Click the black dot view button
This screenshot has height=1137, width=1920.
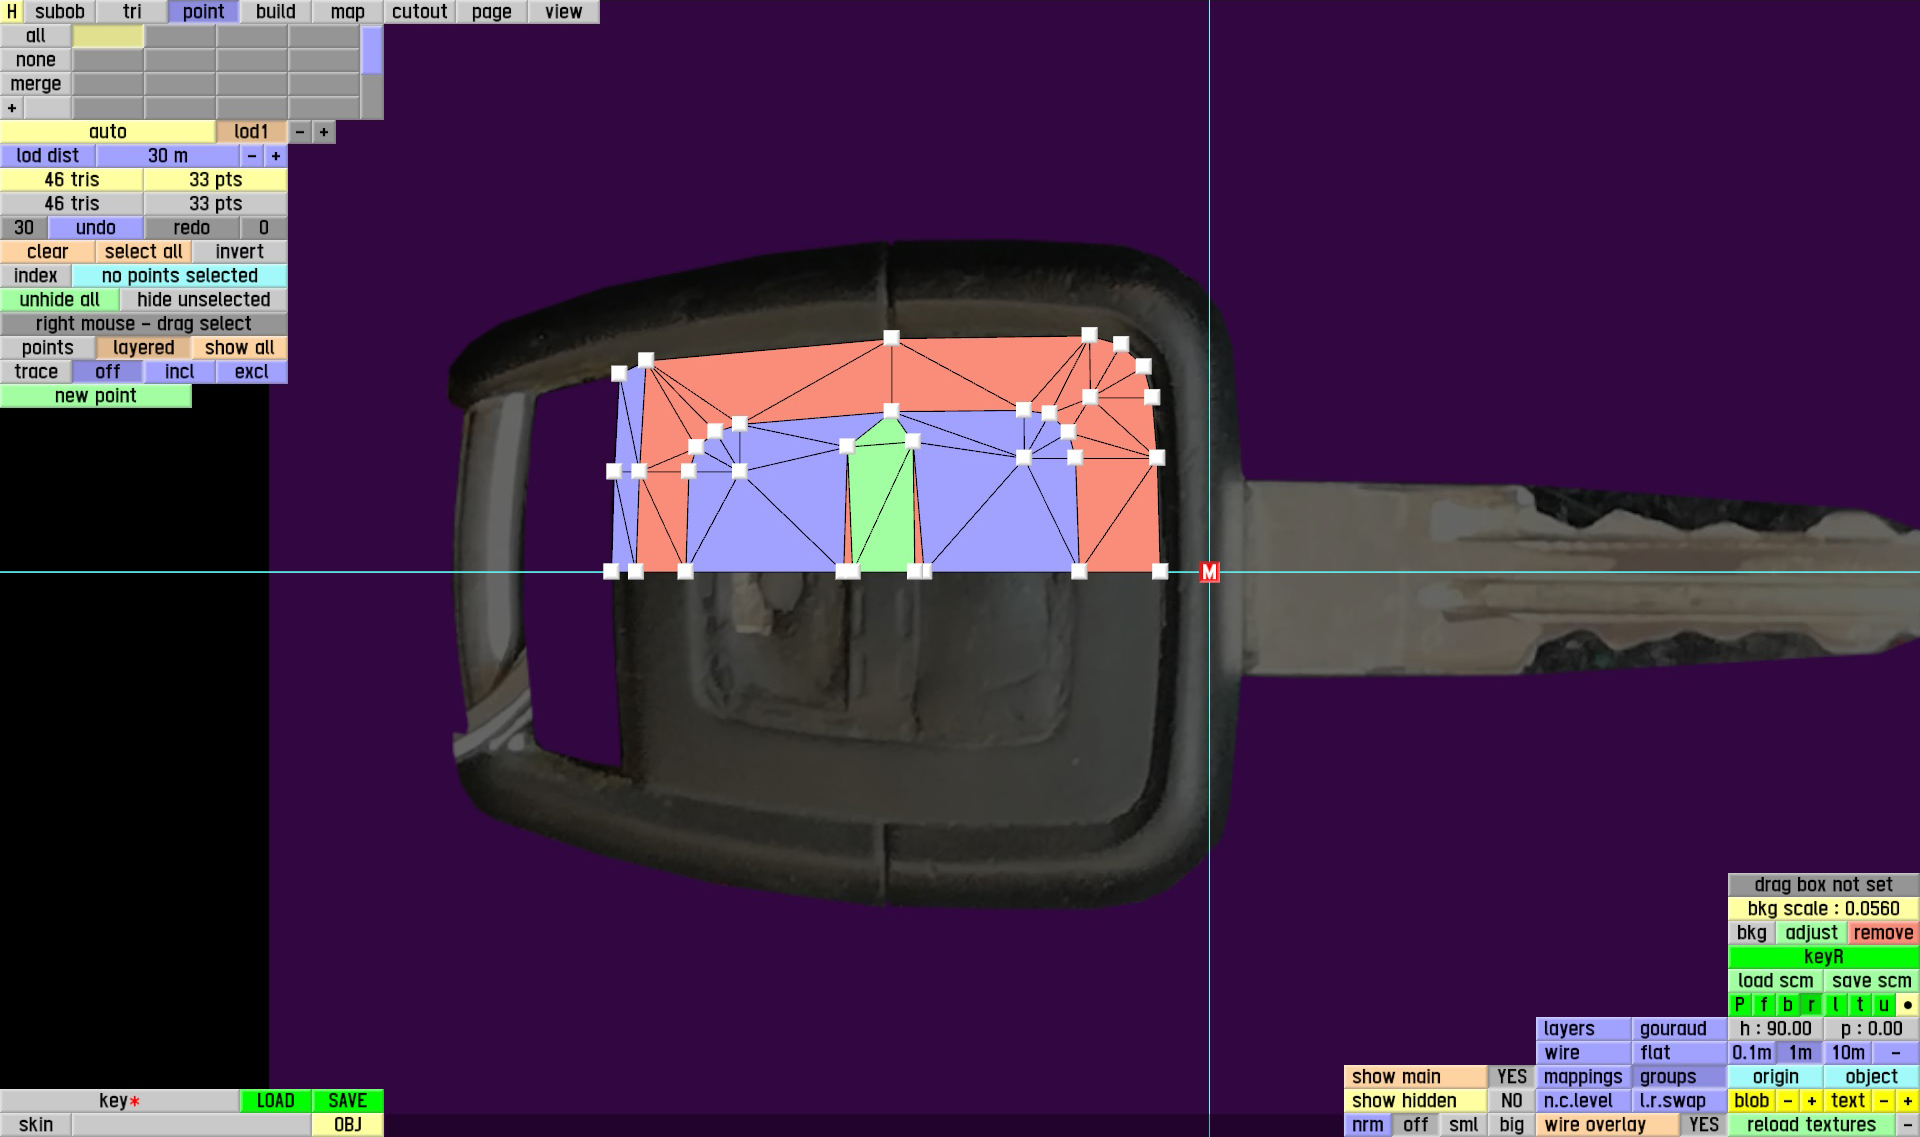[x=1907, y=1005]
